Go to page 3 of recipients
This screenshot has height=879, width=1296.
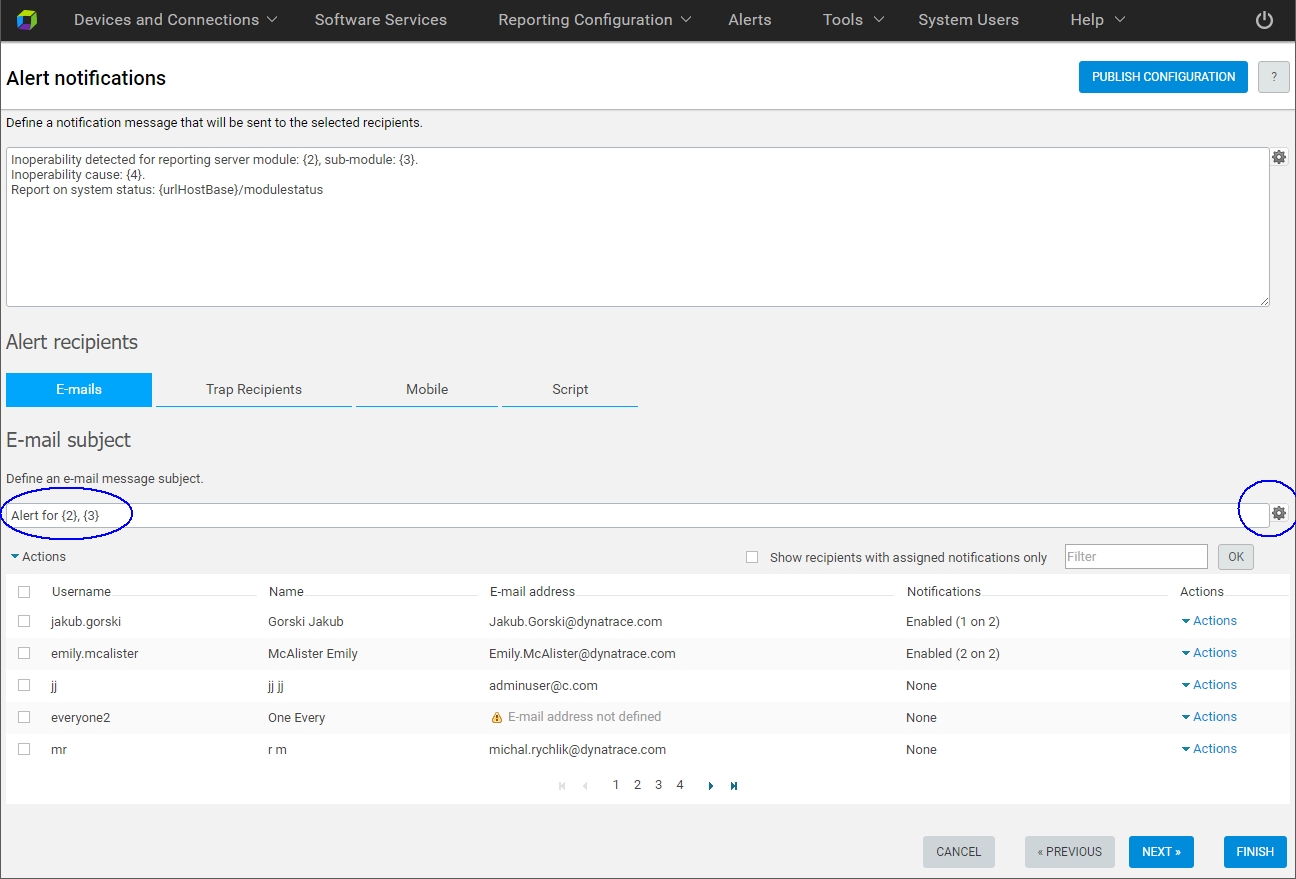click(x=658, y=785)
